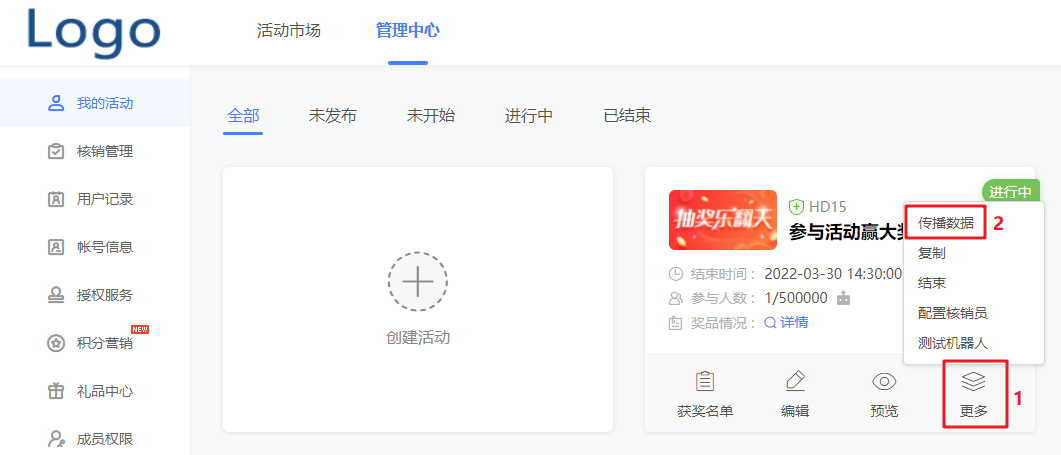Click the magnifier icon before 详情
Screen dimensions: 1061x455
pos(770,323)
